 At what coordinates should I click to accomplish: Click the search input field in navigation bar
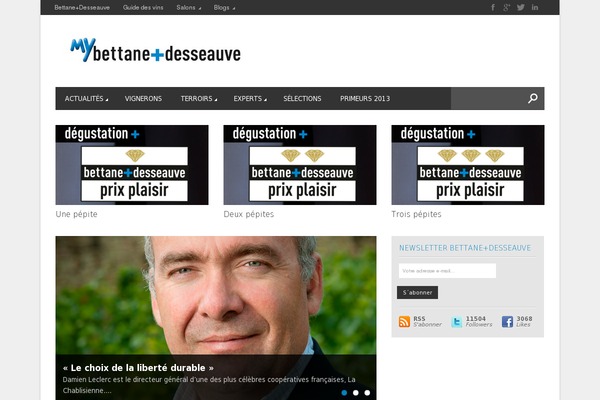pyautogui.click(x=489, y=98)
